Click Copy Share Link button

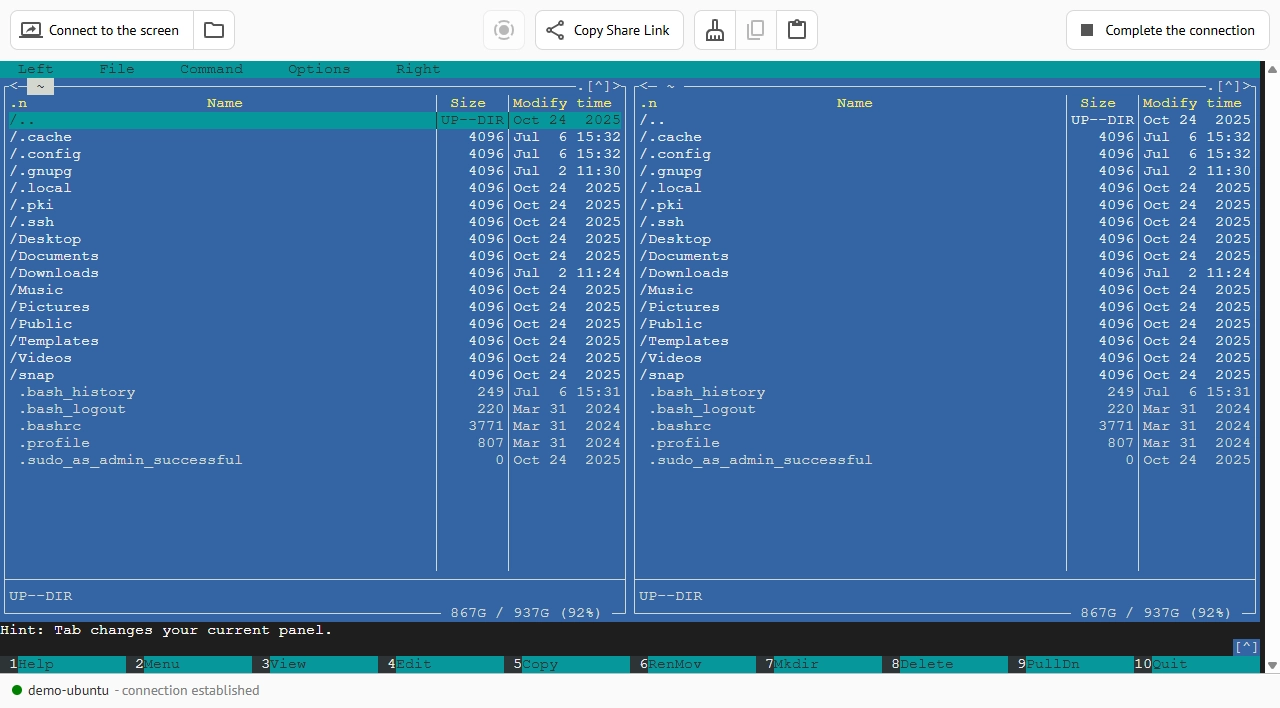[609, 30]
